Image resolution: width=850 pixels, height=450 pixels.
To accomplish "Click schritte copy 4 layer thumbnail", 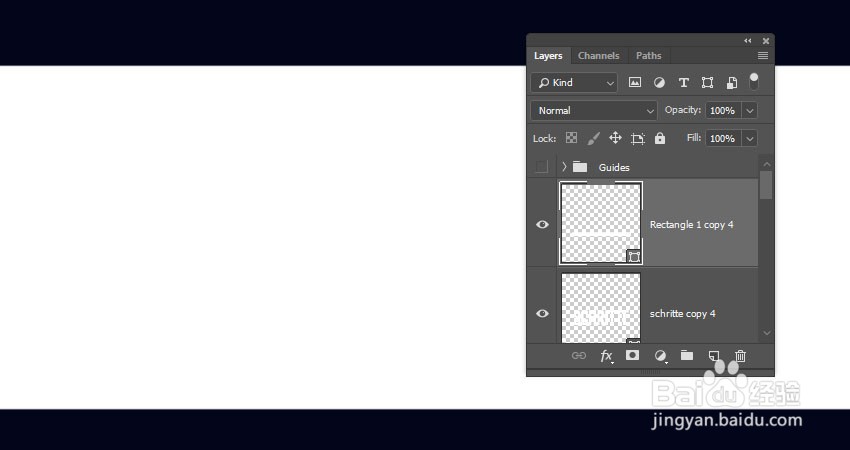I will 601,308.
